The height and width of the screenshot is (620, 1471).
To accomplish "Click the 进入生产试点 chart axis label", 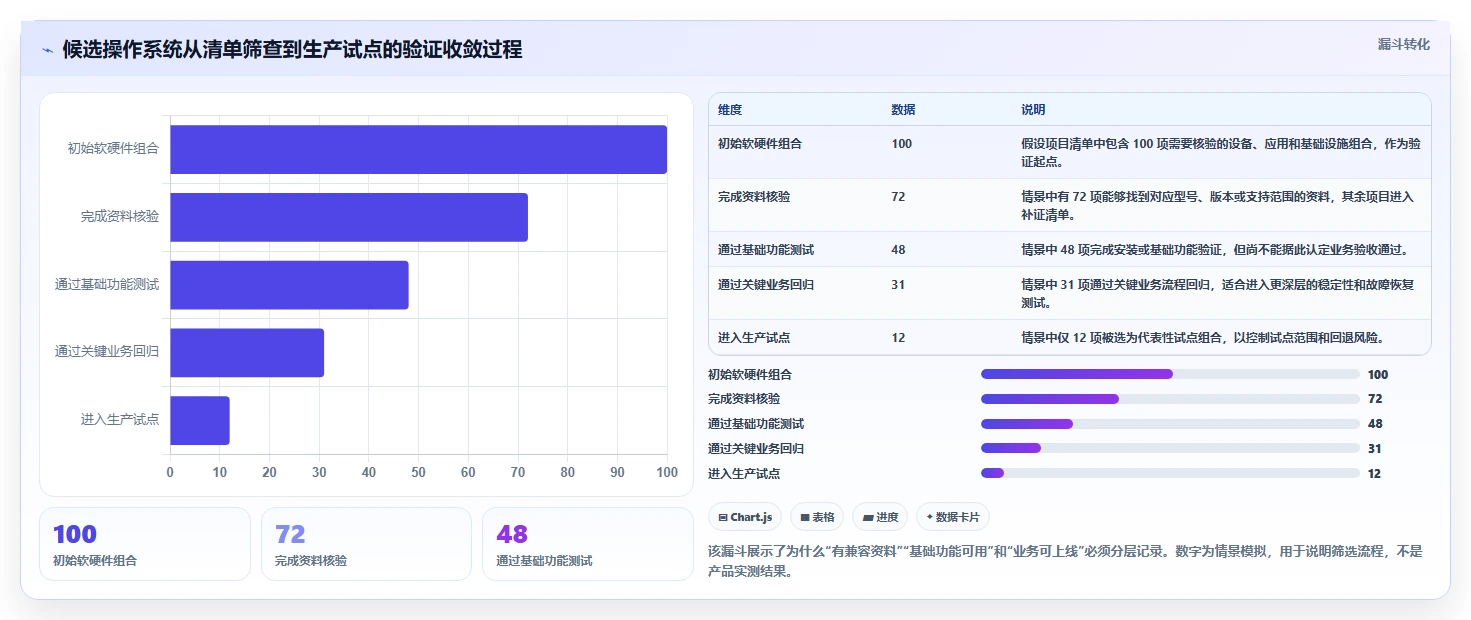I will 120,420.
